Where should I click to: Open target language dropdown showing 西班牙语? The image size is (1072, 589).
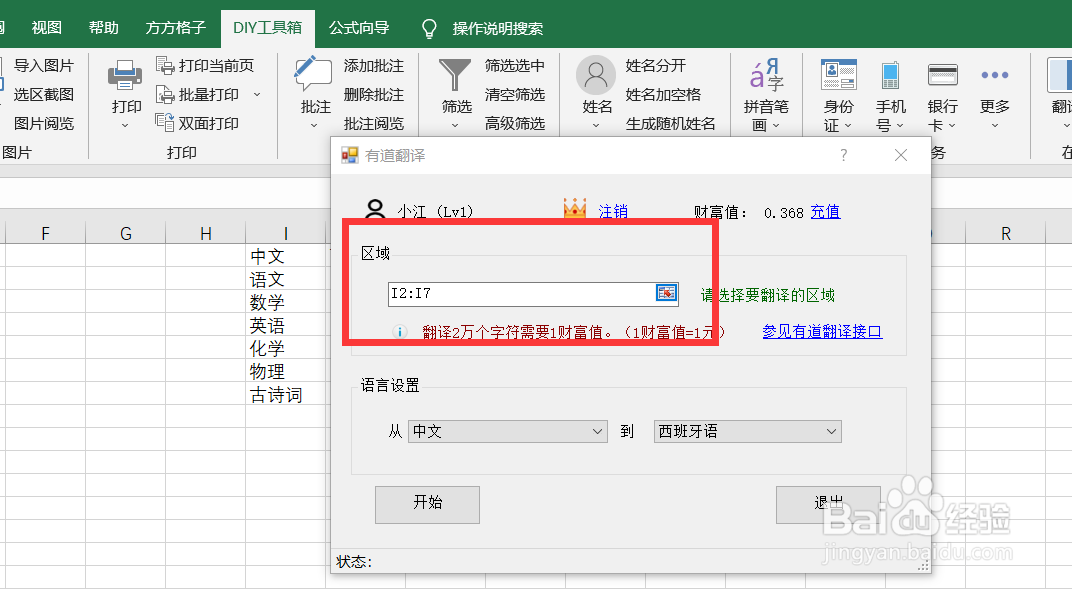(x=747, y=431)
